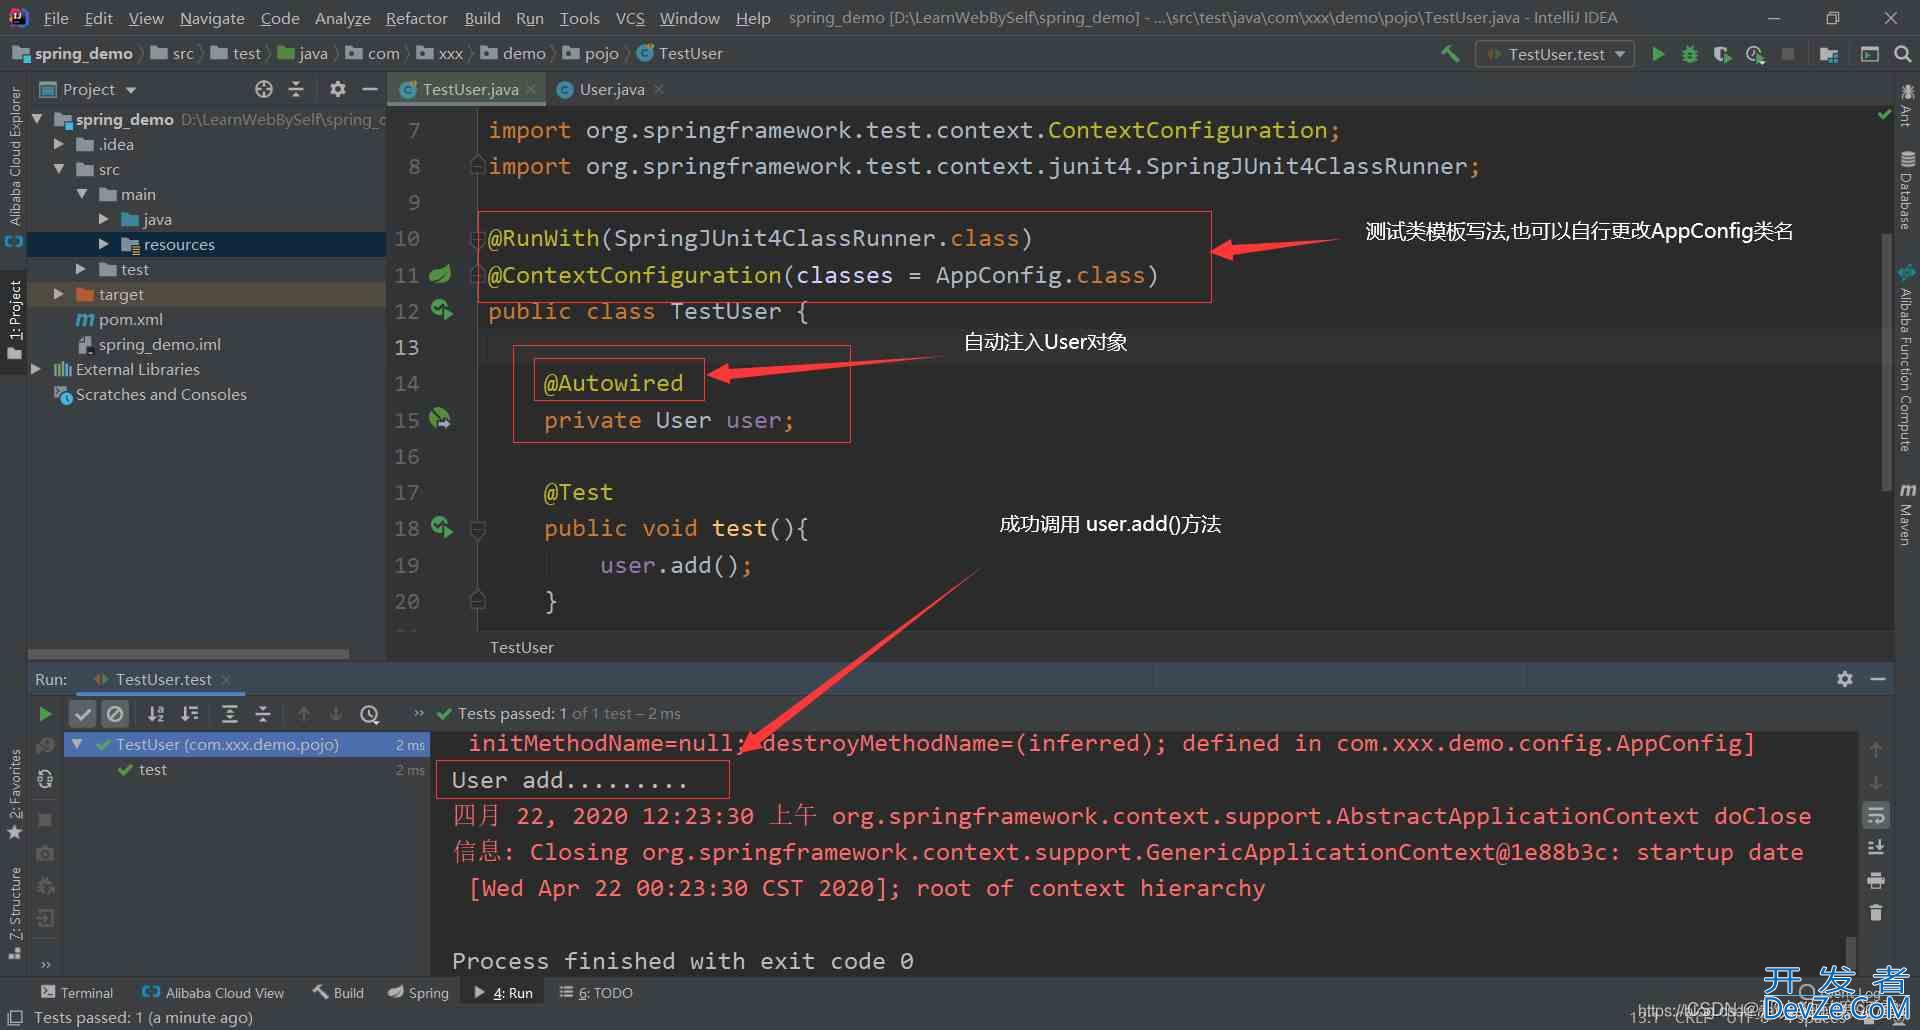
Task: Open the Refactor menu
Action: click(x=416, y=18)
